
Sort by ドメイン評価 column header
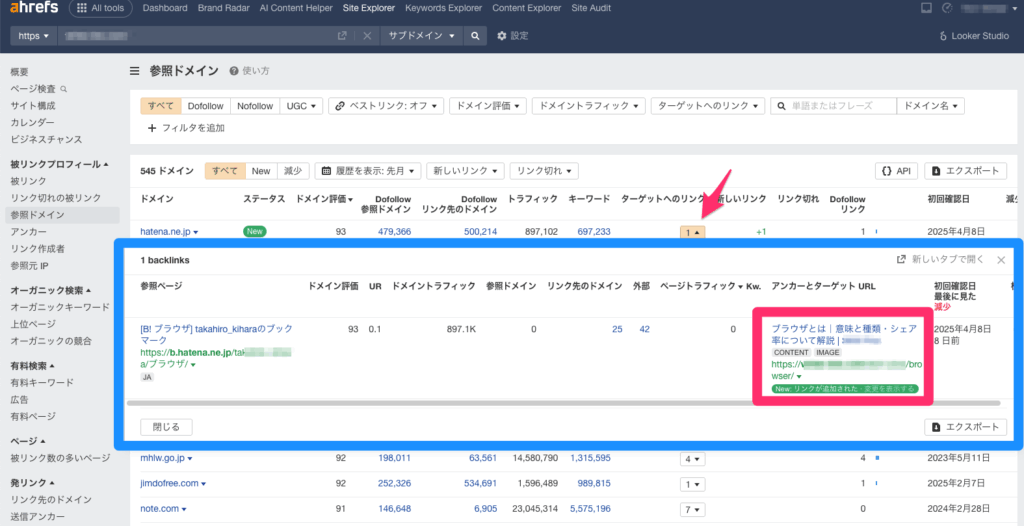(324, 199)
